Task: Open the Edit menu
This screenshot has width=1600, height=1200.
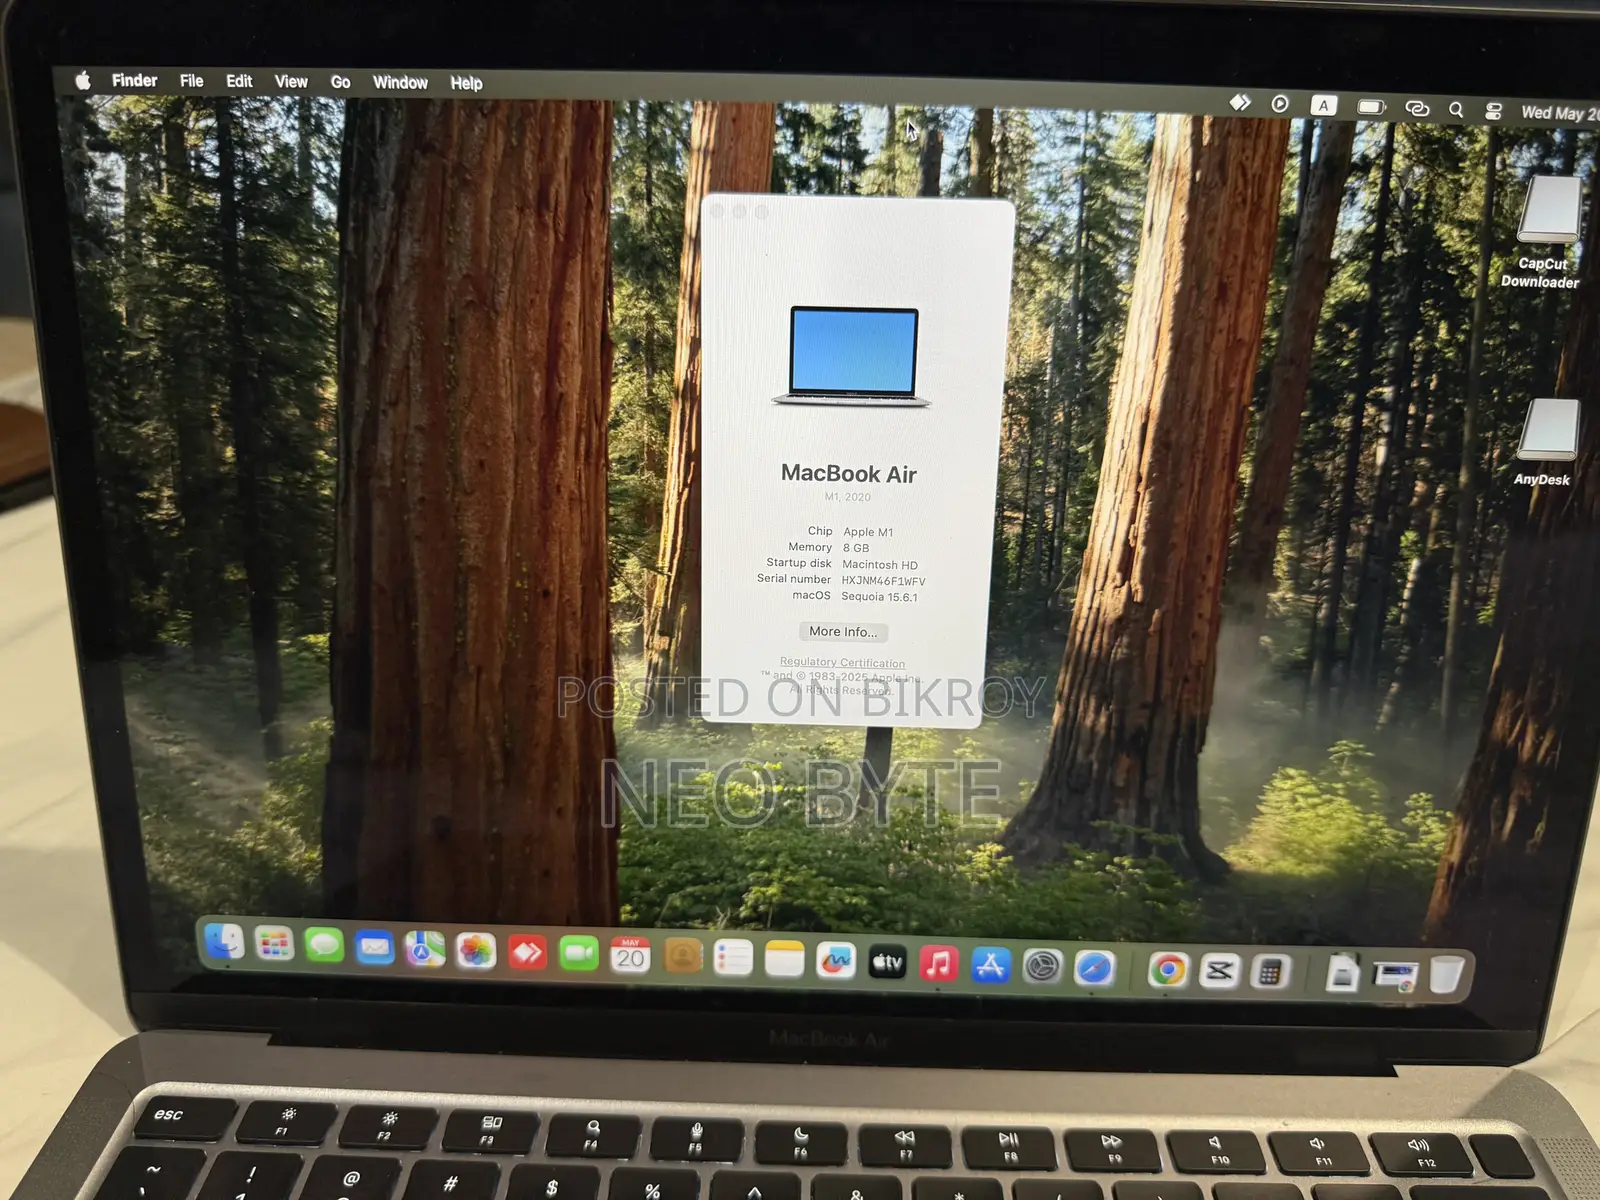Action: [239, 81]
